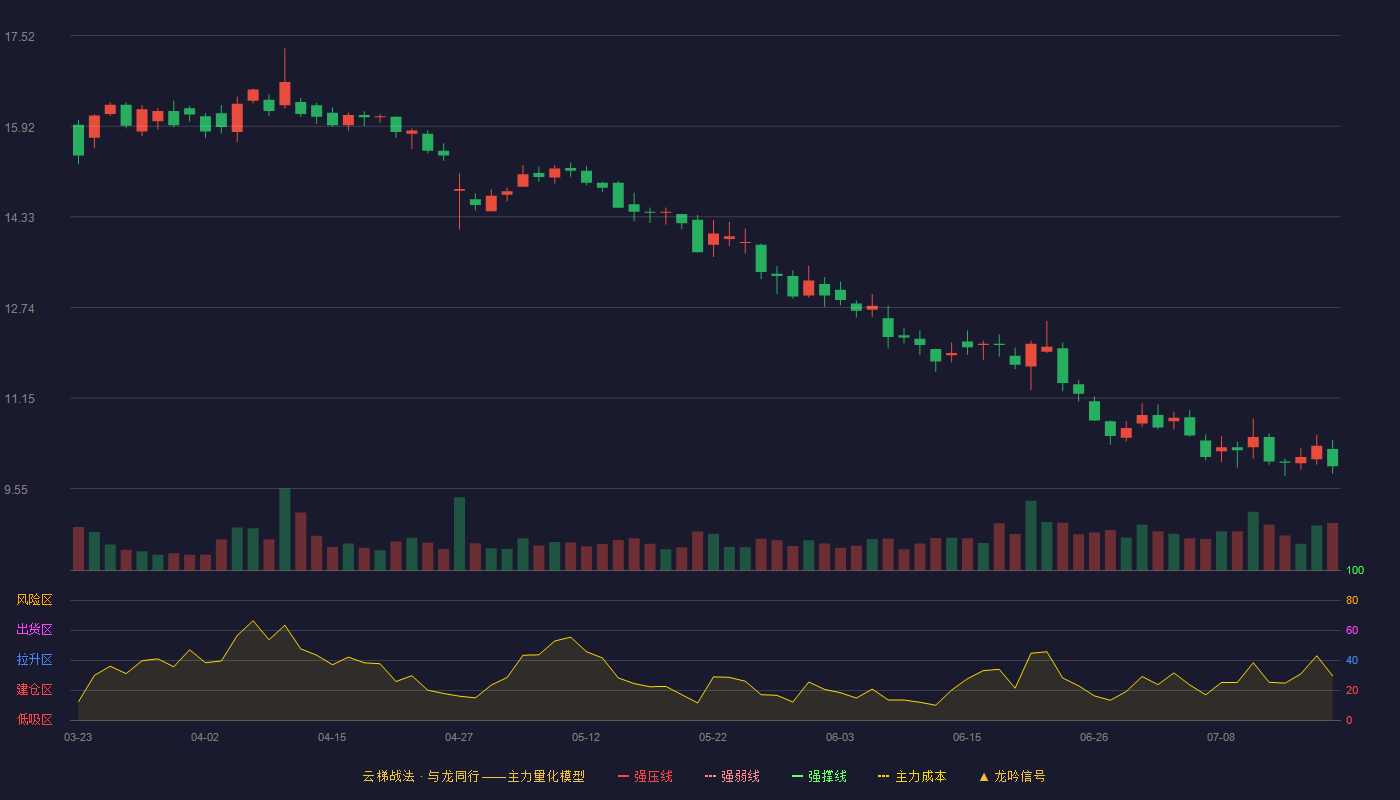The width and height of the screenshot is (1400, 800).
Task: Select the 出货区 zone label
Action: point(34,630)
